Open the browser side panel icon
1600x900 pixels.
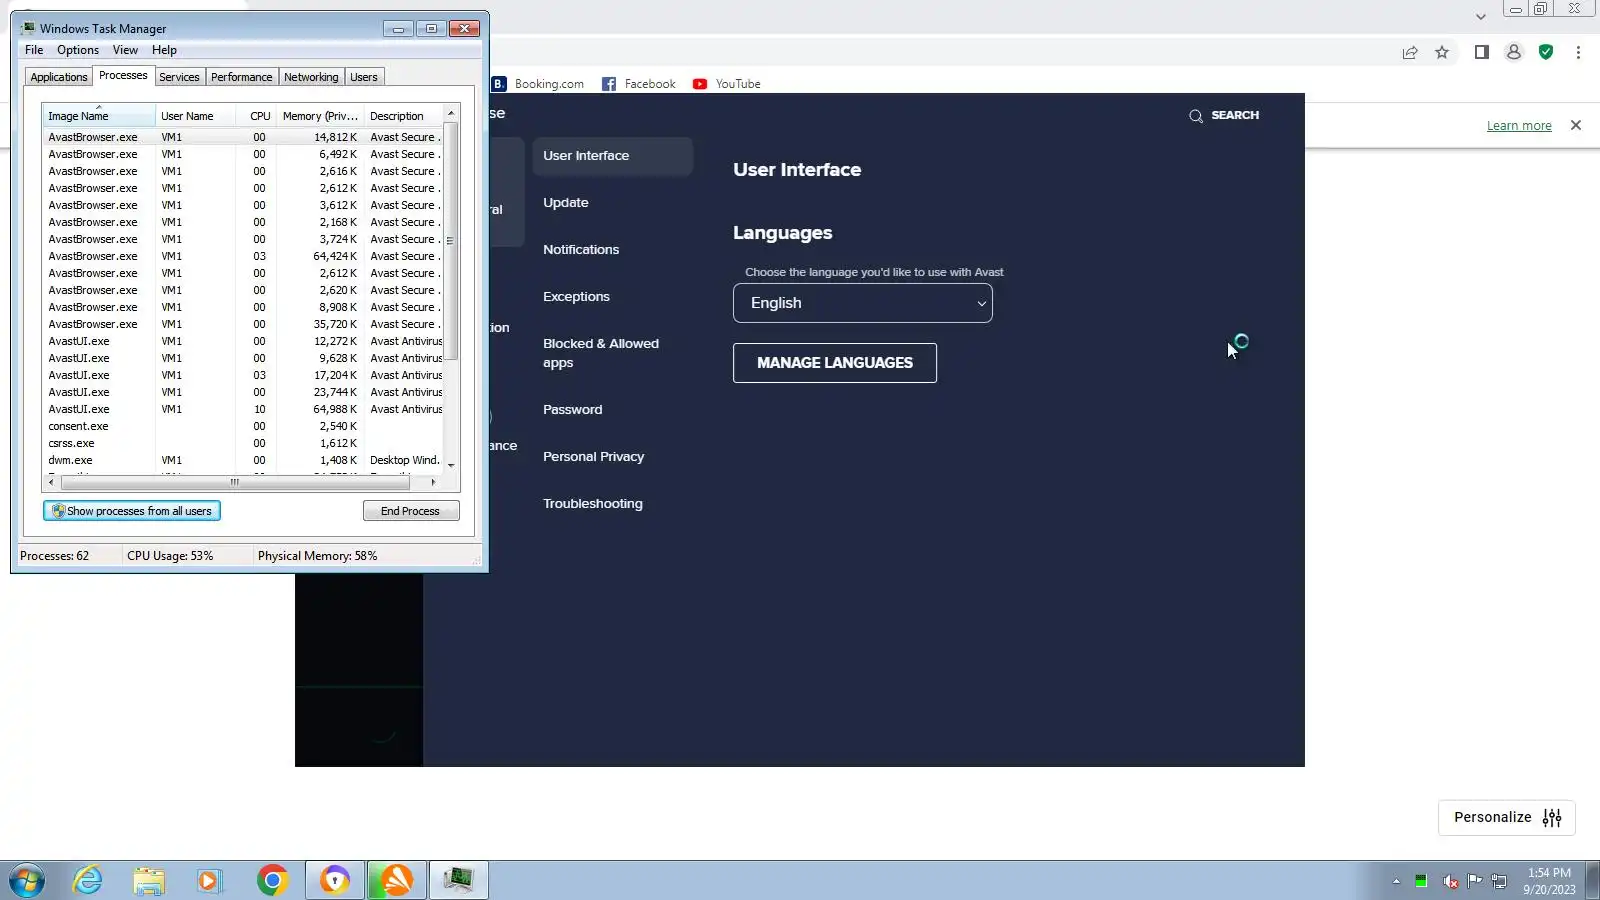point(1482,53)
